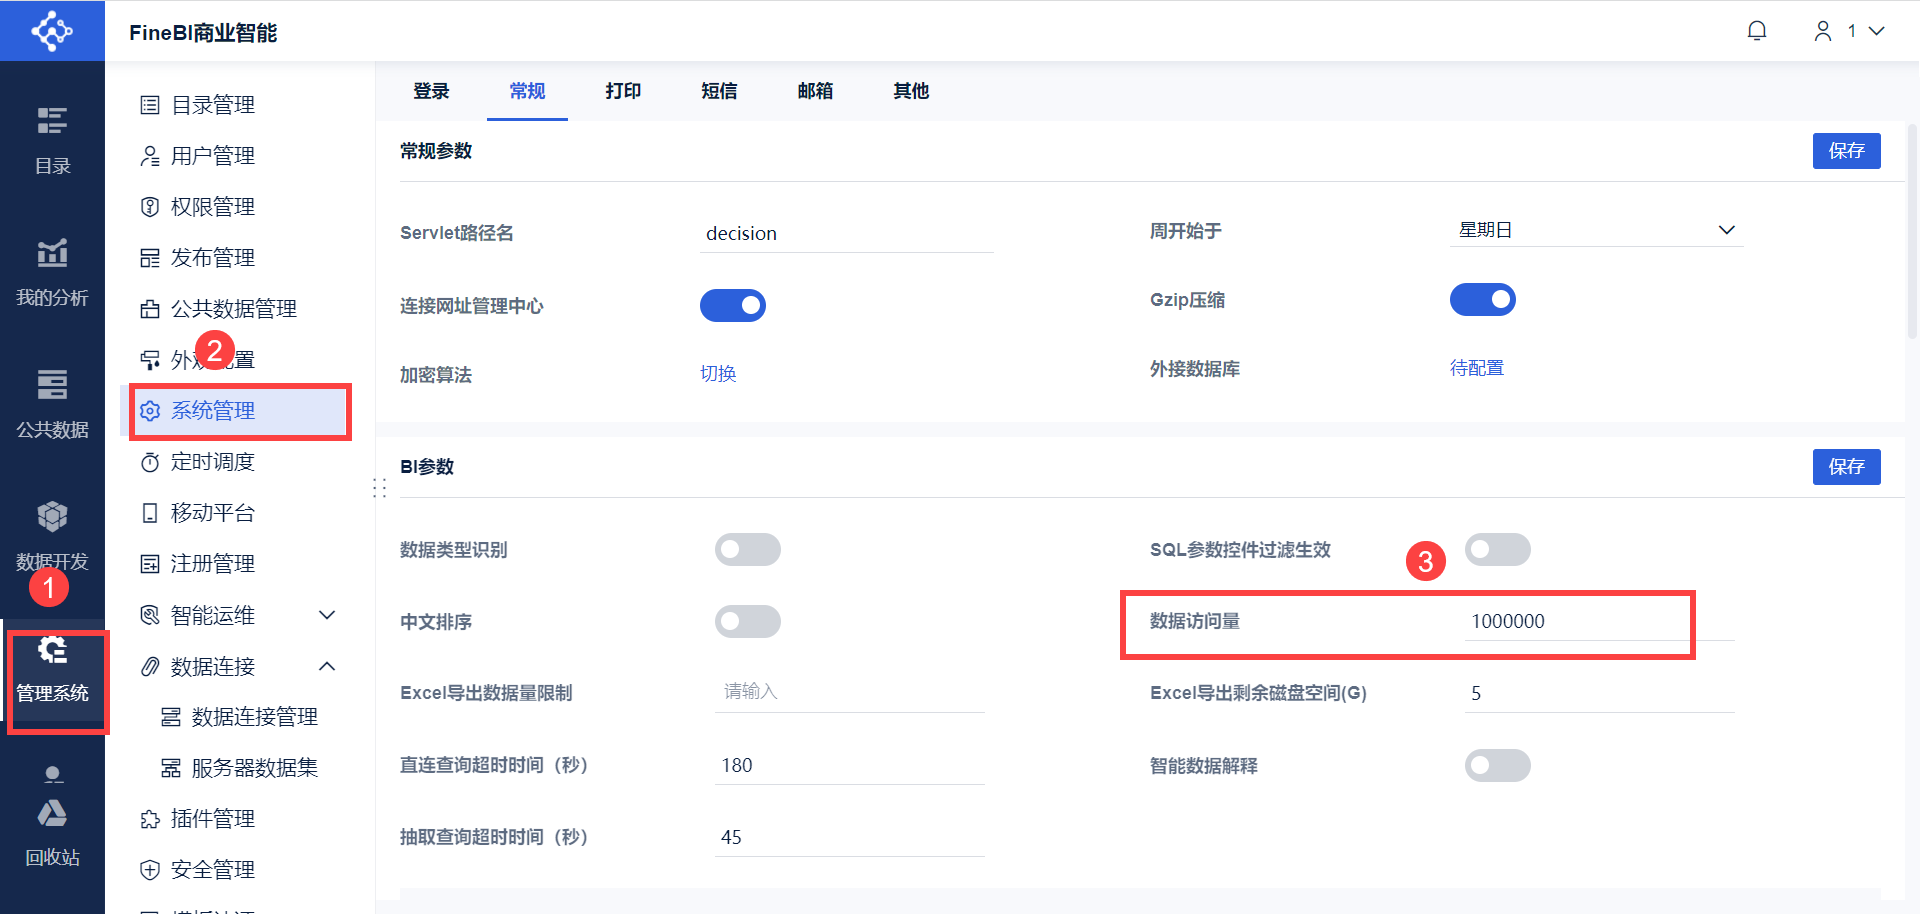Open the 回收站 recycle bin

(52, 832)
